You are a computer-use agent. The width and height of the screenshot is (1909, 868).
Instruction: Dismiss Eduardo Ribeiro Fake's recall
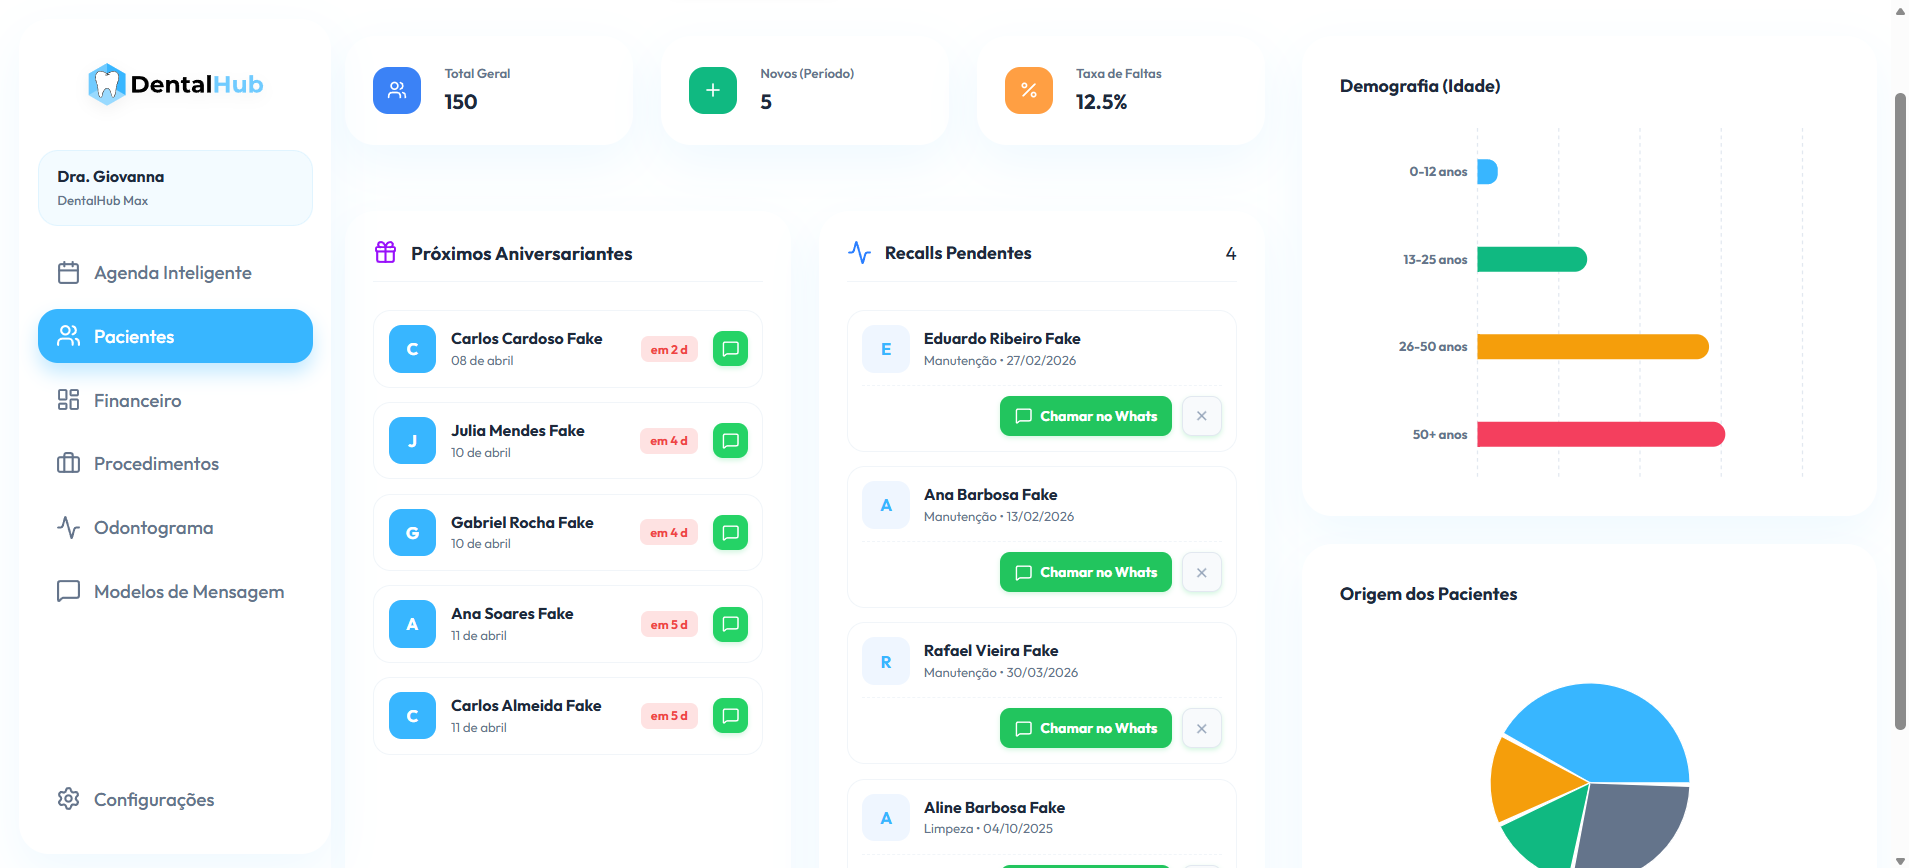[x=1201, y=416]
